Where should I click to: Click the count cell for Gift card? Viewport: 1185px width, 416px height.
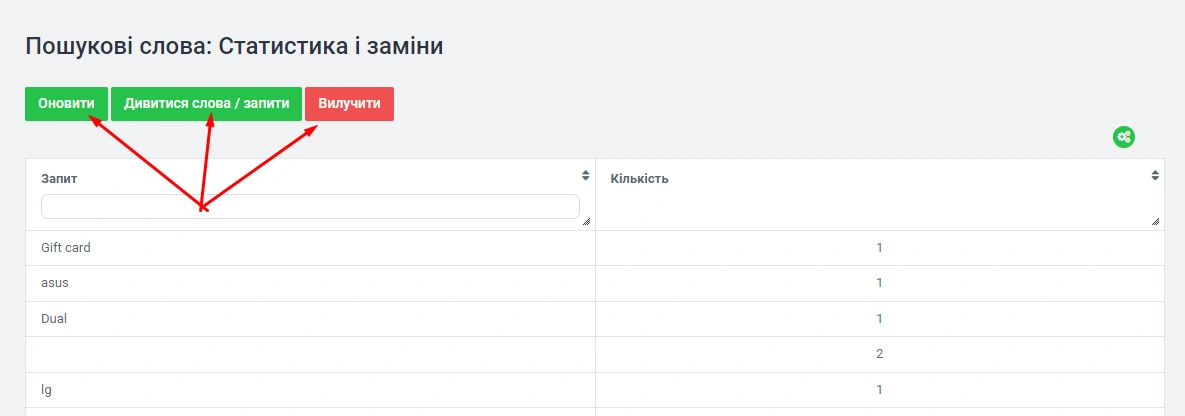(x=879, y=248)
